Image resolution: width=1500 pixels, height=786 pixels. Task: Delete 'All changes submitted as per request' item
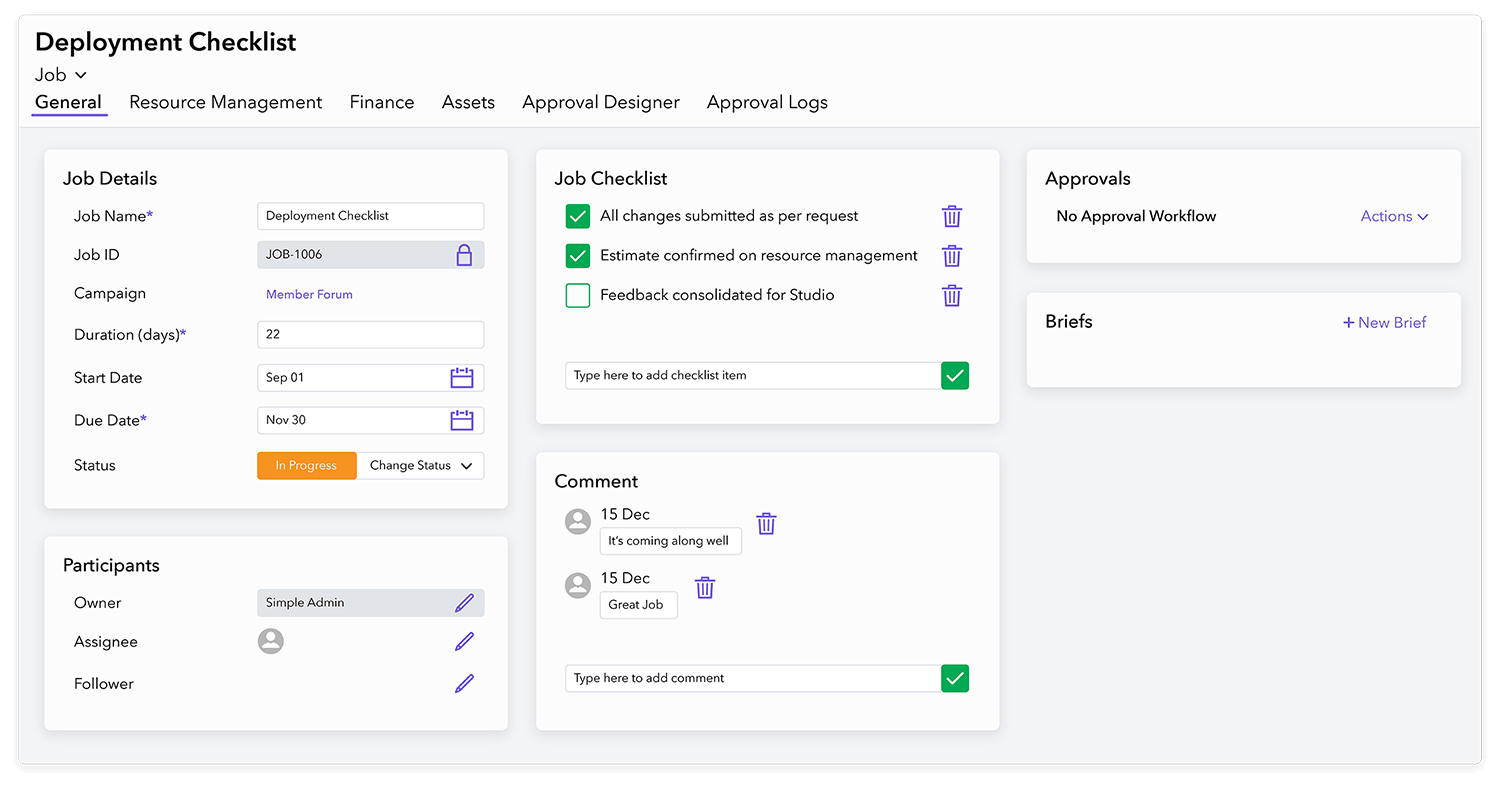pos(952,216)
